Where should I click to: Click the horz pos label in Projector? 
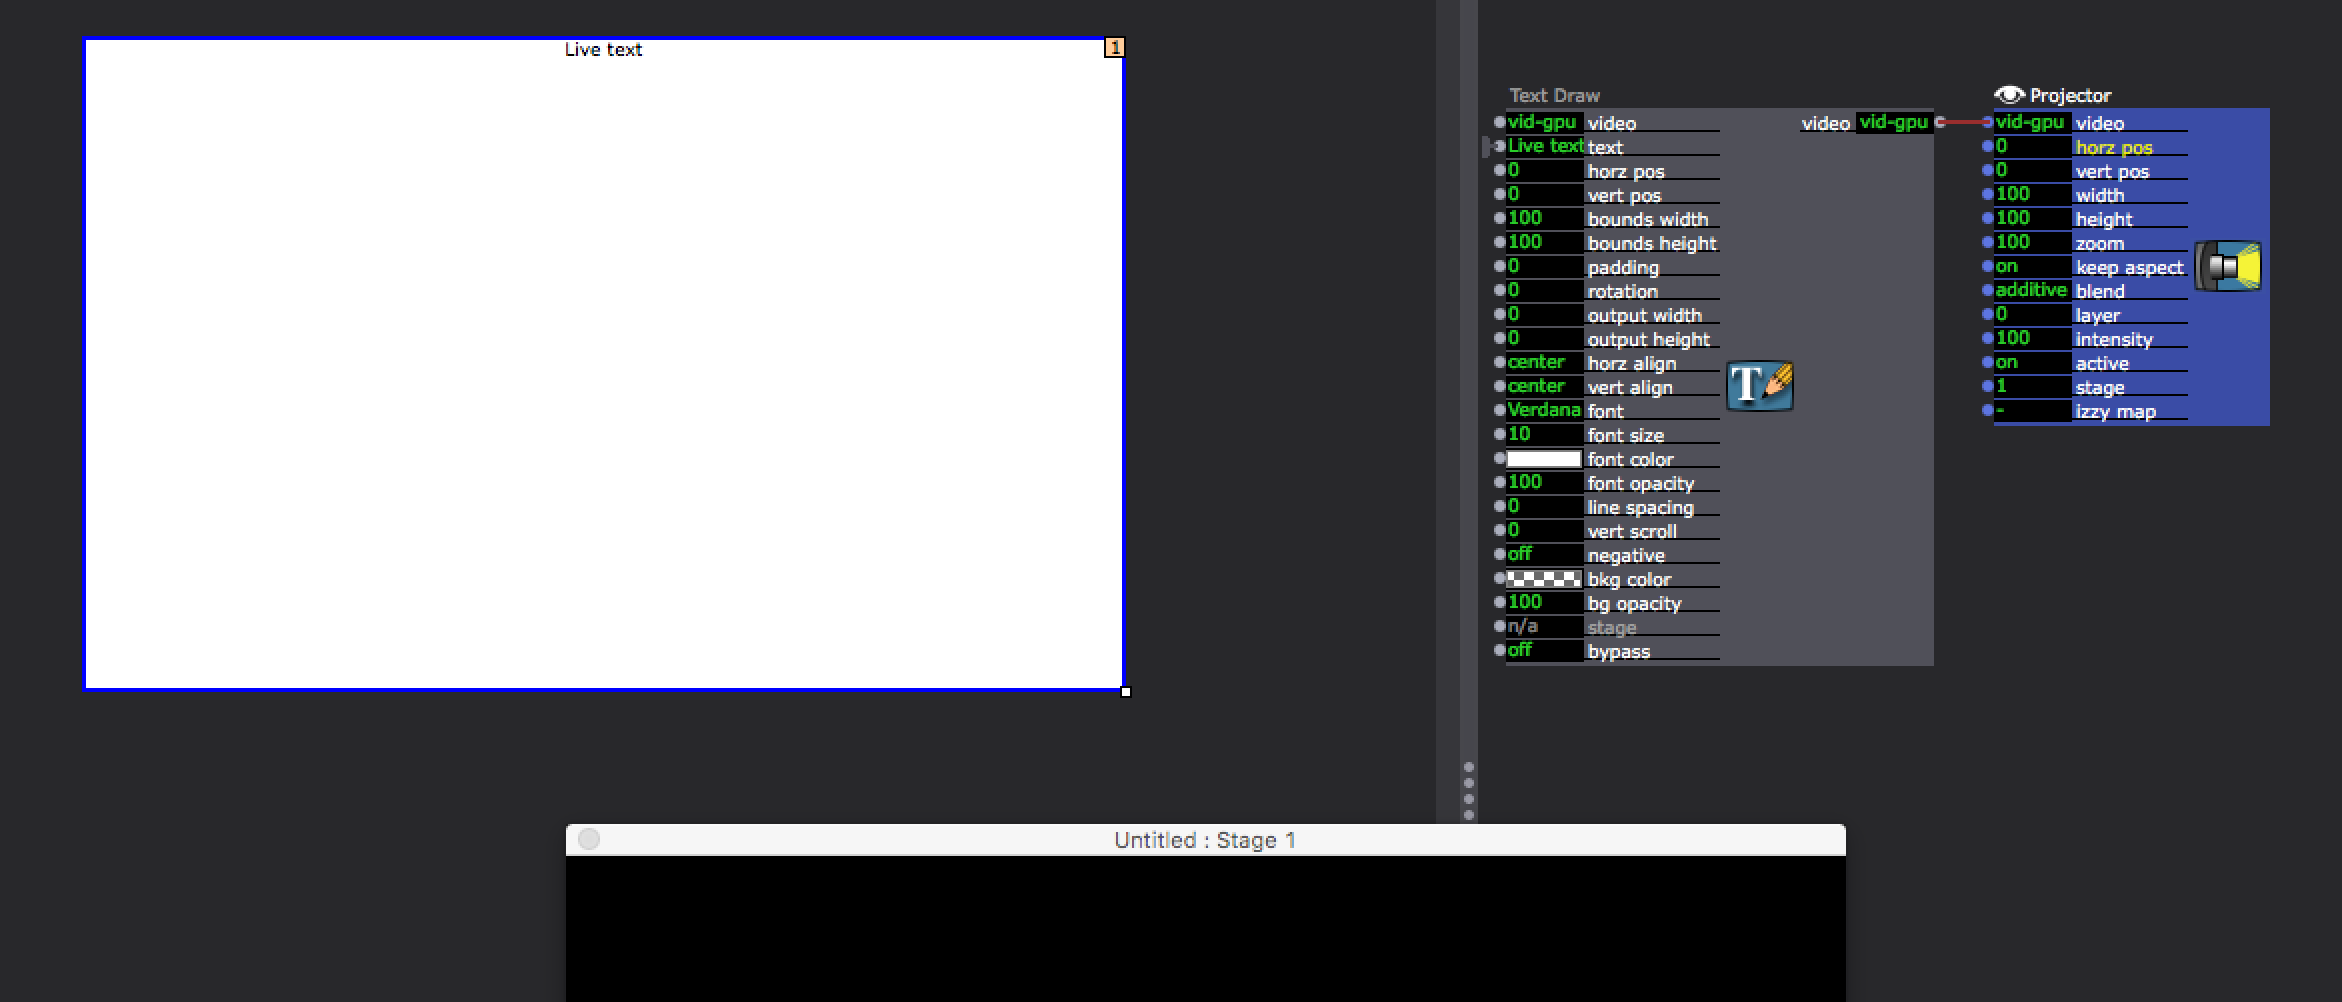(x=2114, y=147)
